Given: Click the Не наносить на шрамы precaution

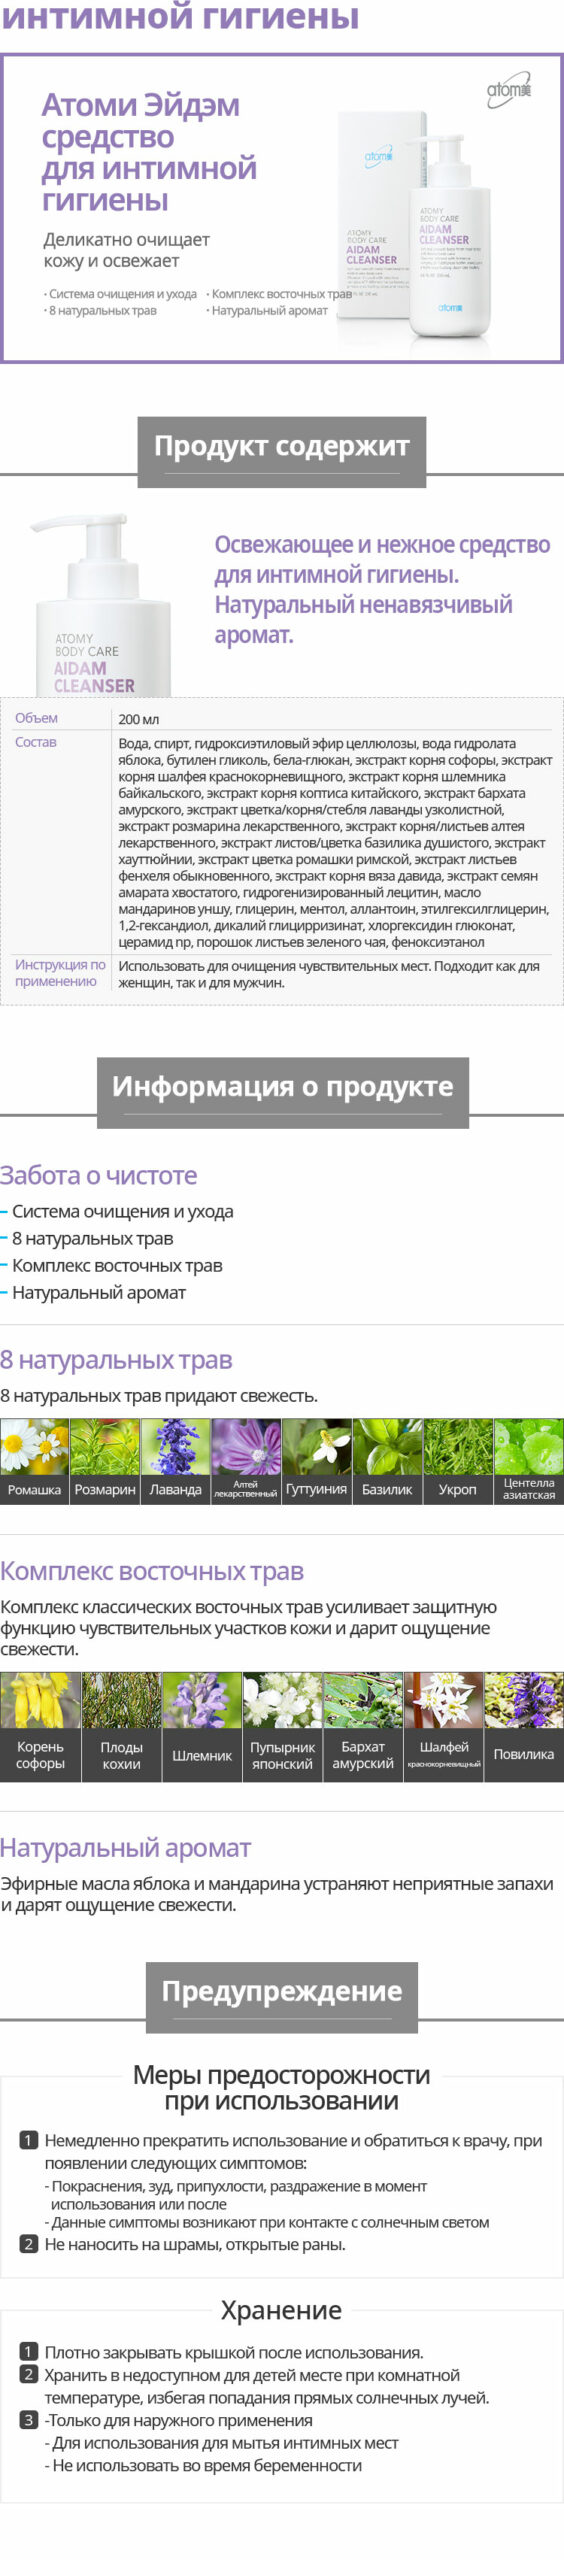Looking at the screenshot, I should point(195,2244).
